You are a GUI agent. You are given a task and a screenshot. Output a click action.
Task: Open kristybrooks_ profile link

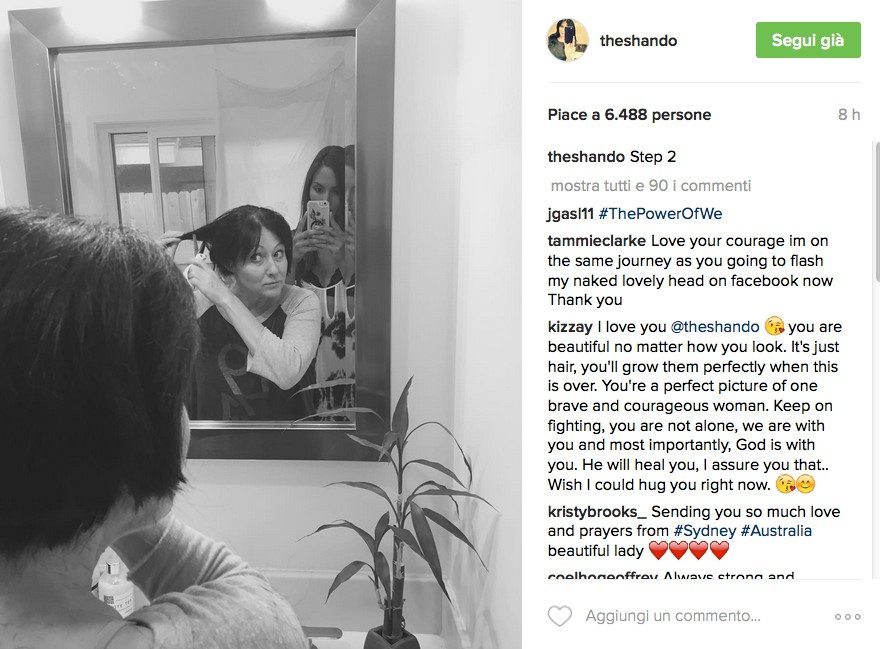pyautogui.click(x=597, y=511)
